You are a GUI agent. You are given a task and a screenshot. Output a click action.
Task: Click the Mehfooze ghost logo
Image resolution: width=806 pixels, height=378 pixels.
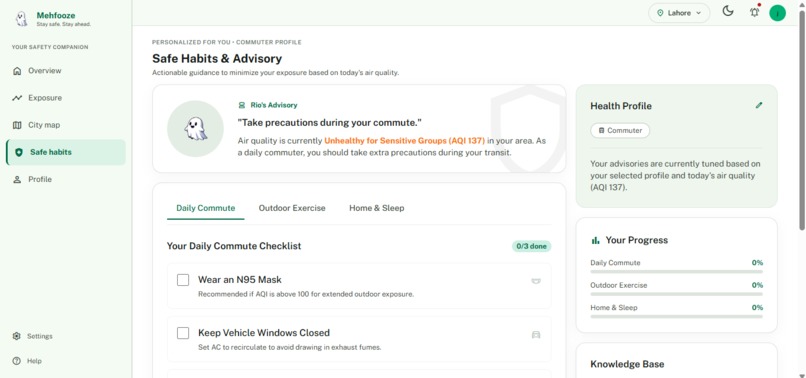[x=22, y=19]
